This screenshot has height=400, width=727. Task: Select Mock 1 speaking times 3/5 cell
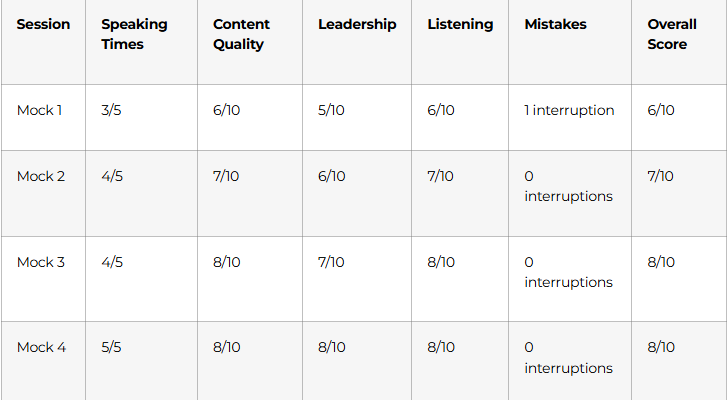[113, 110]
